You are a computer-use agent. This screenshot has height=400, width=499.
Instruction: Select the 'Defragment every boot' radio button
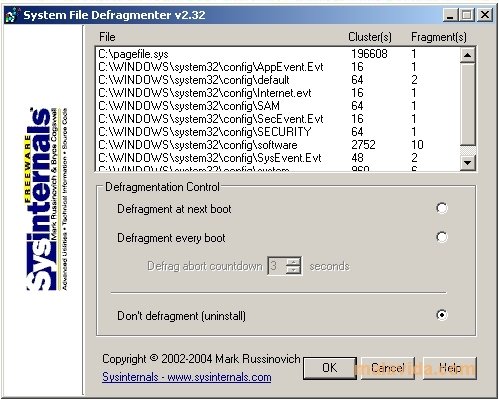coord(442,237)
